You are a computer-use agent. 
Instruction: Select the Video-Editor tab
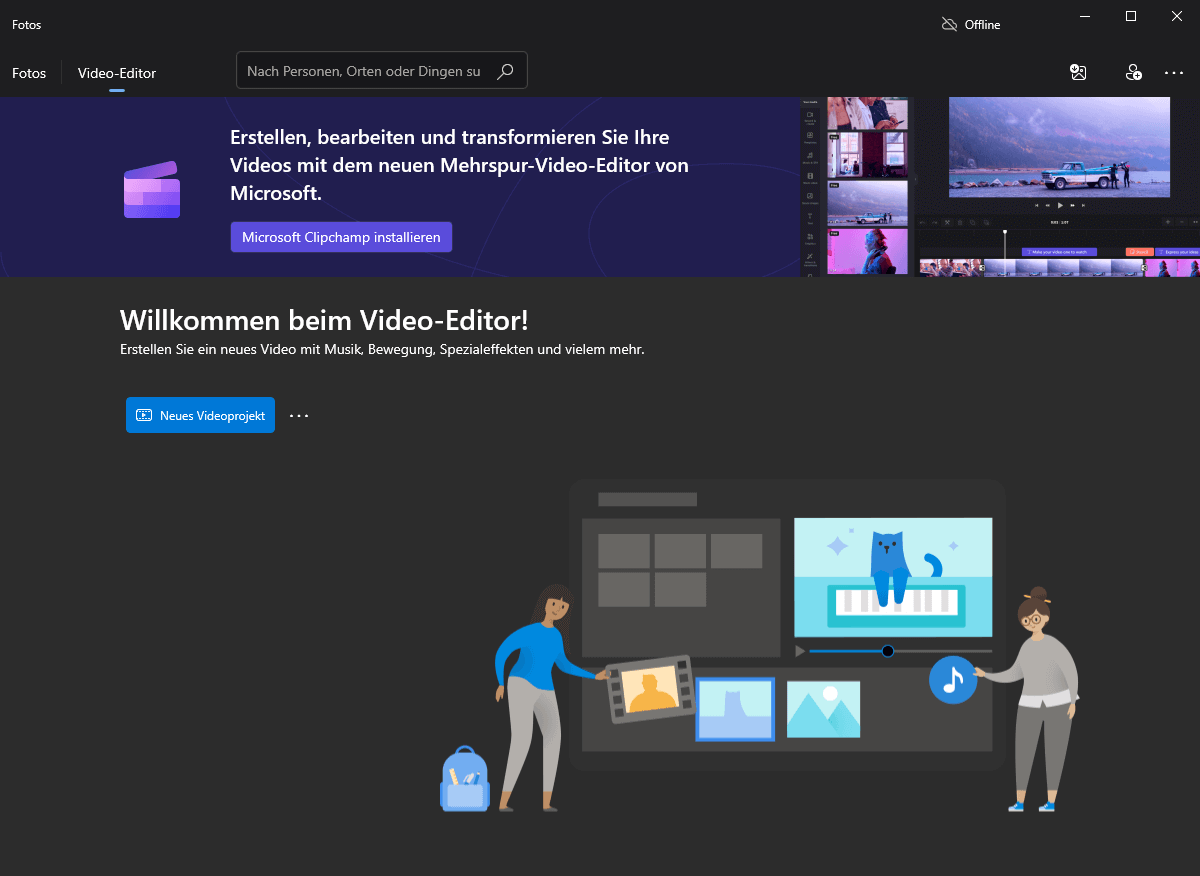[116, 73]
